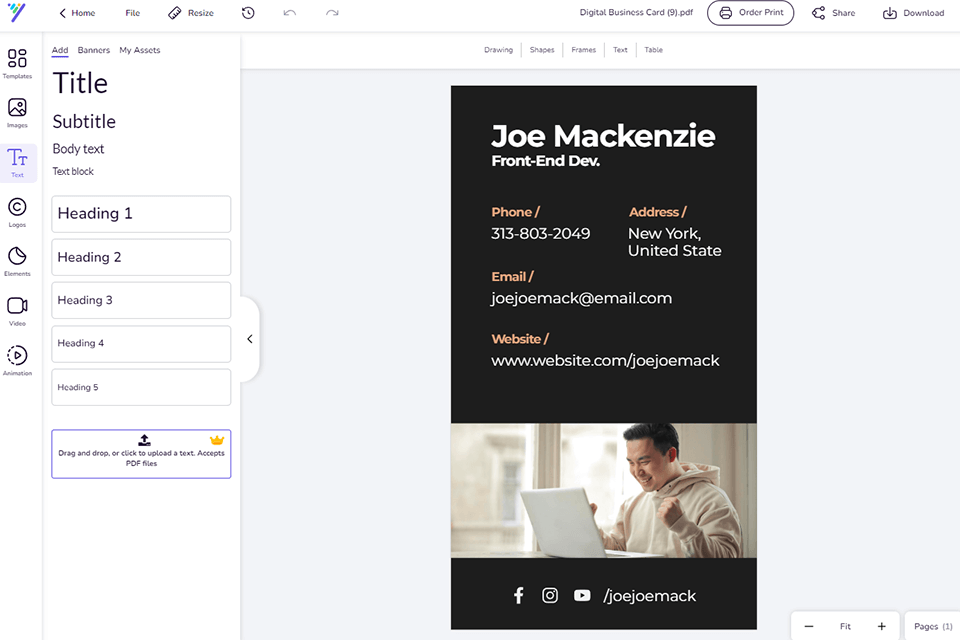Open the File menu
This screenshot has height=640, width=960.
coord(133,13)
